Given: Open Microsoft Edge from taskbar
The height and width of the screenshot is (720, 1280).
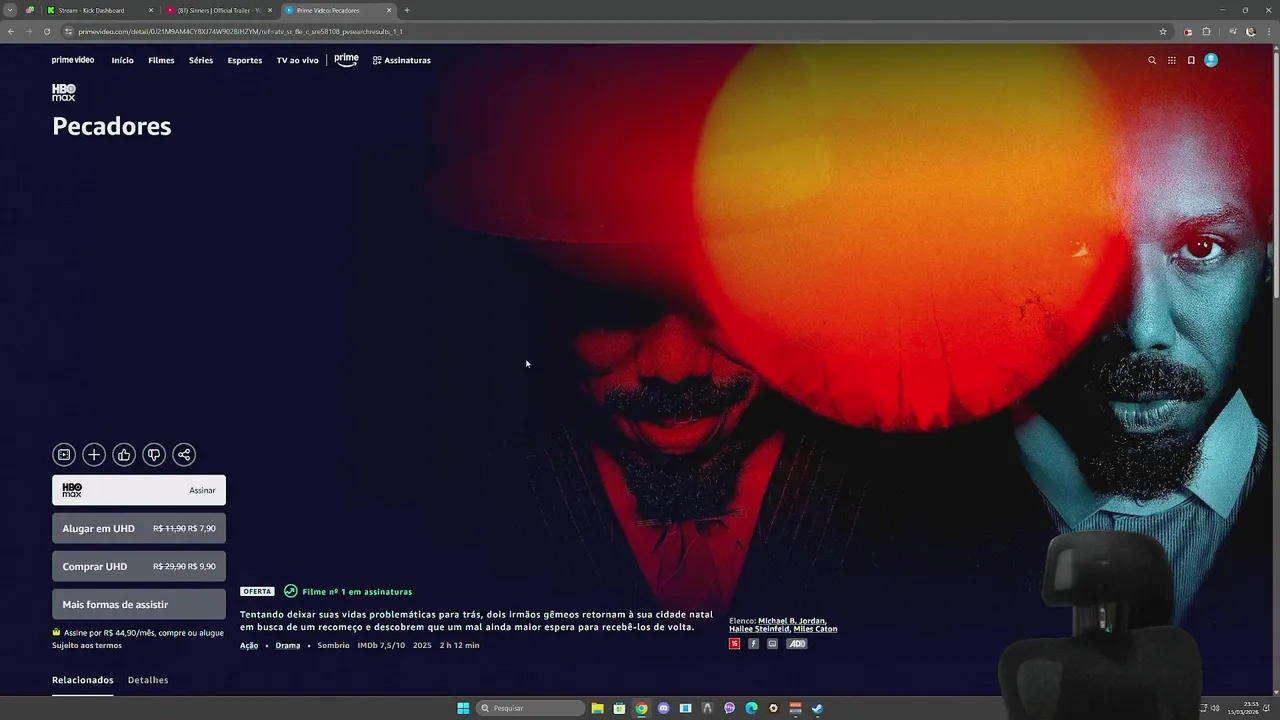Looking at the screenshot, I should click(x=751, y=708).
